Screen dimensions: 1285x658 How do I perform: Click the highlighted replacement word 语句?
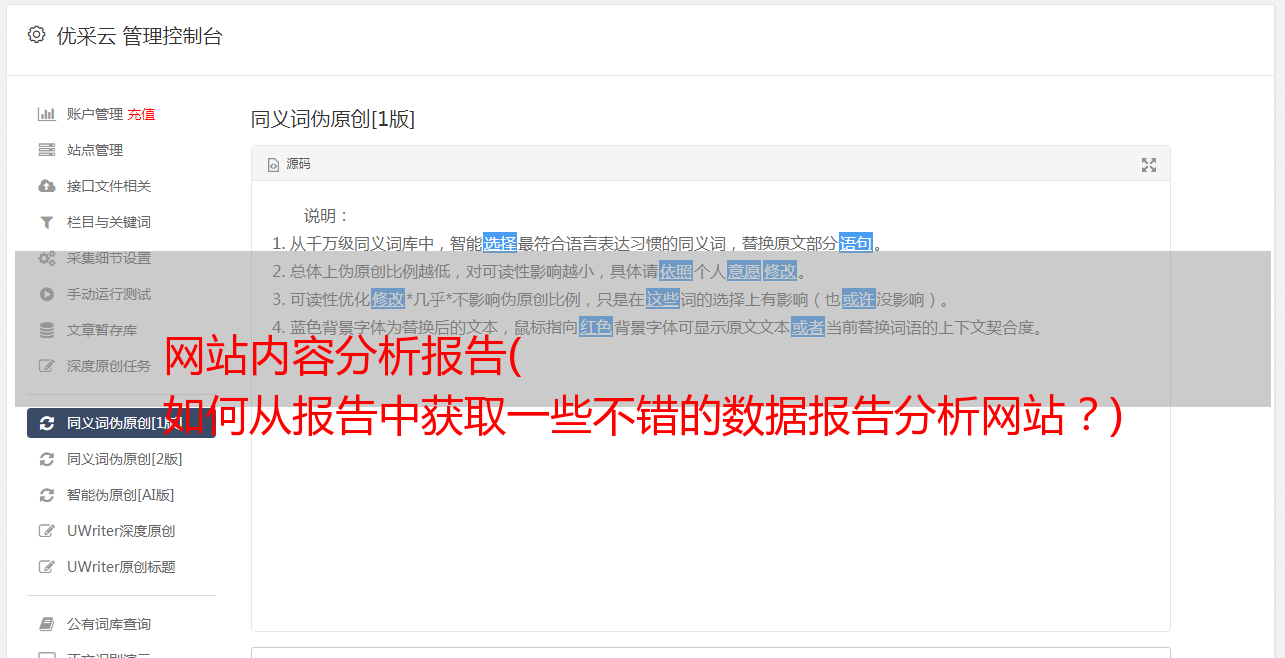point(856,243)
